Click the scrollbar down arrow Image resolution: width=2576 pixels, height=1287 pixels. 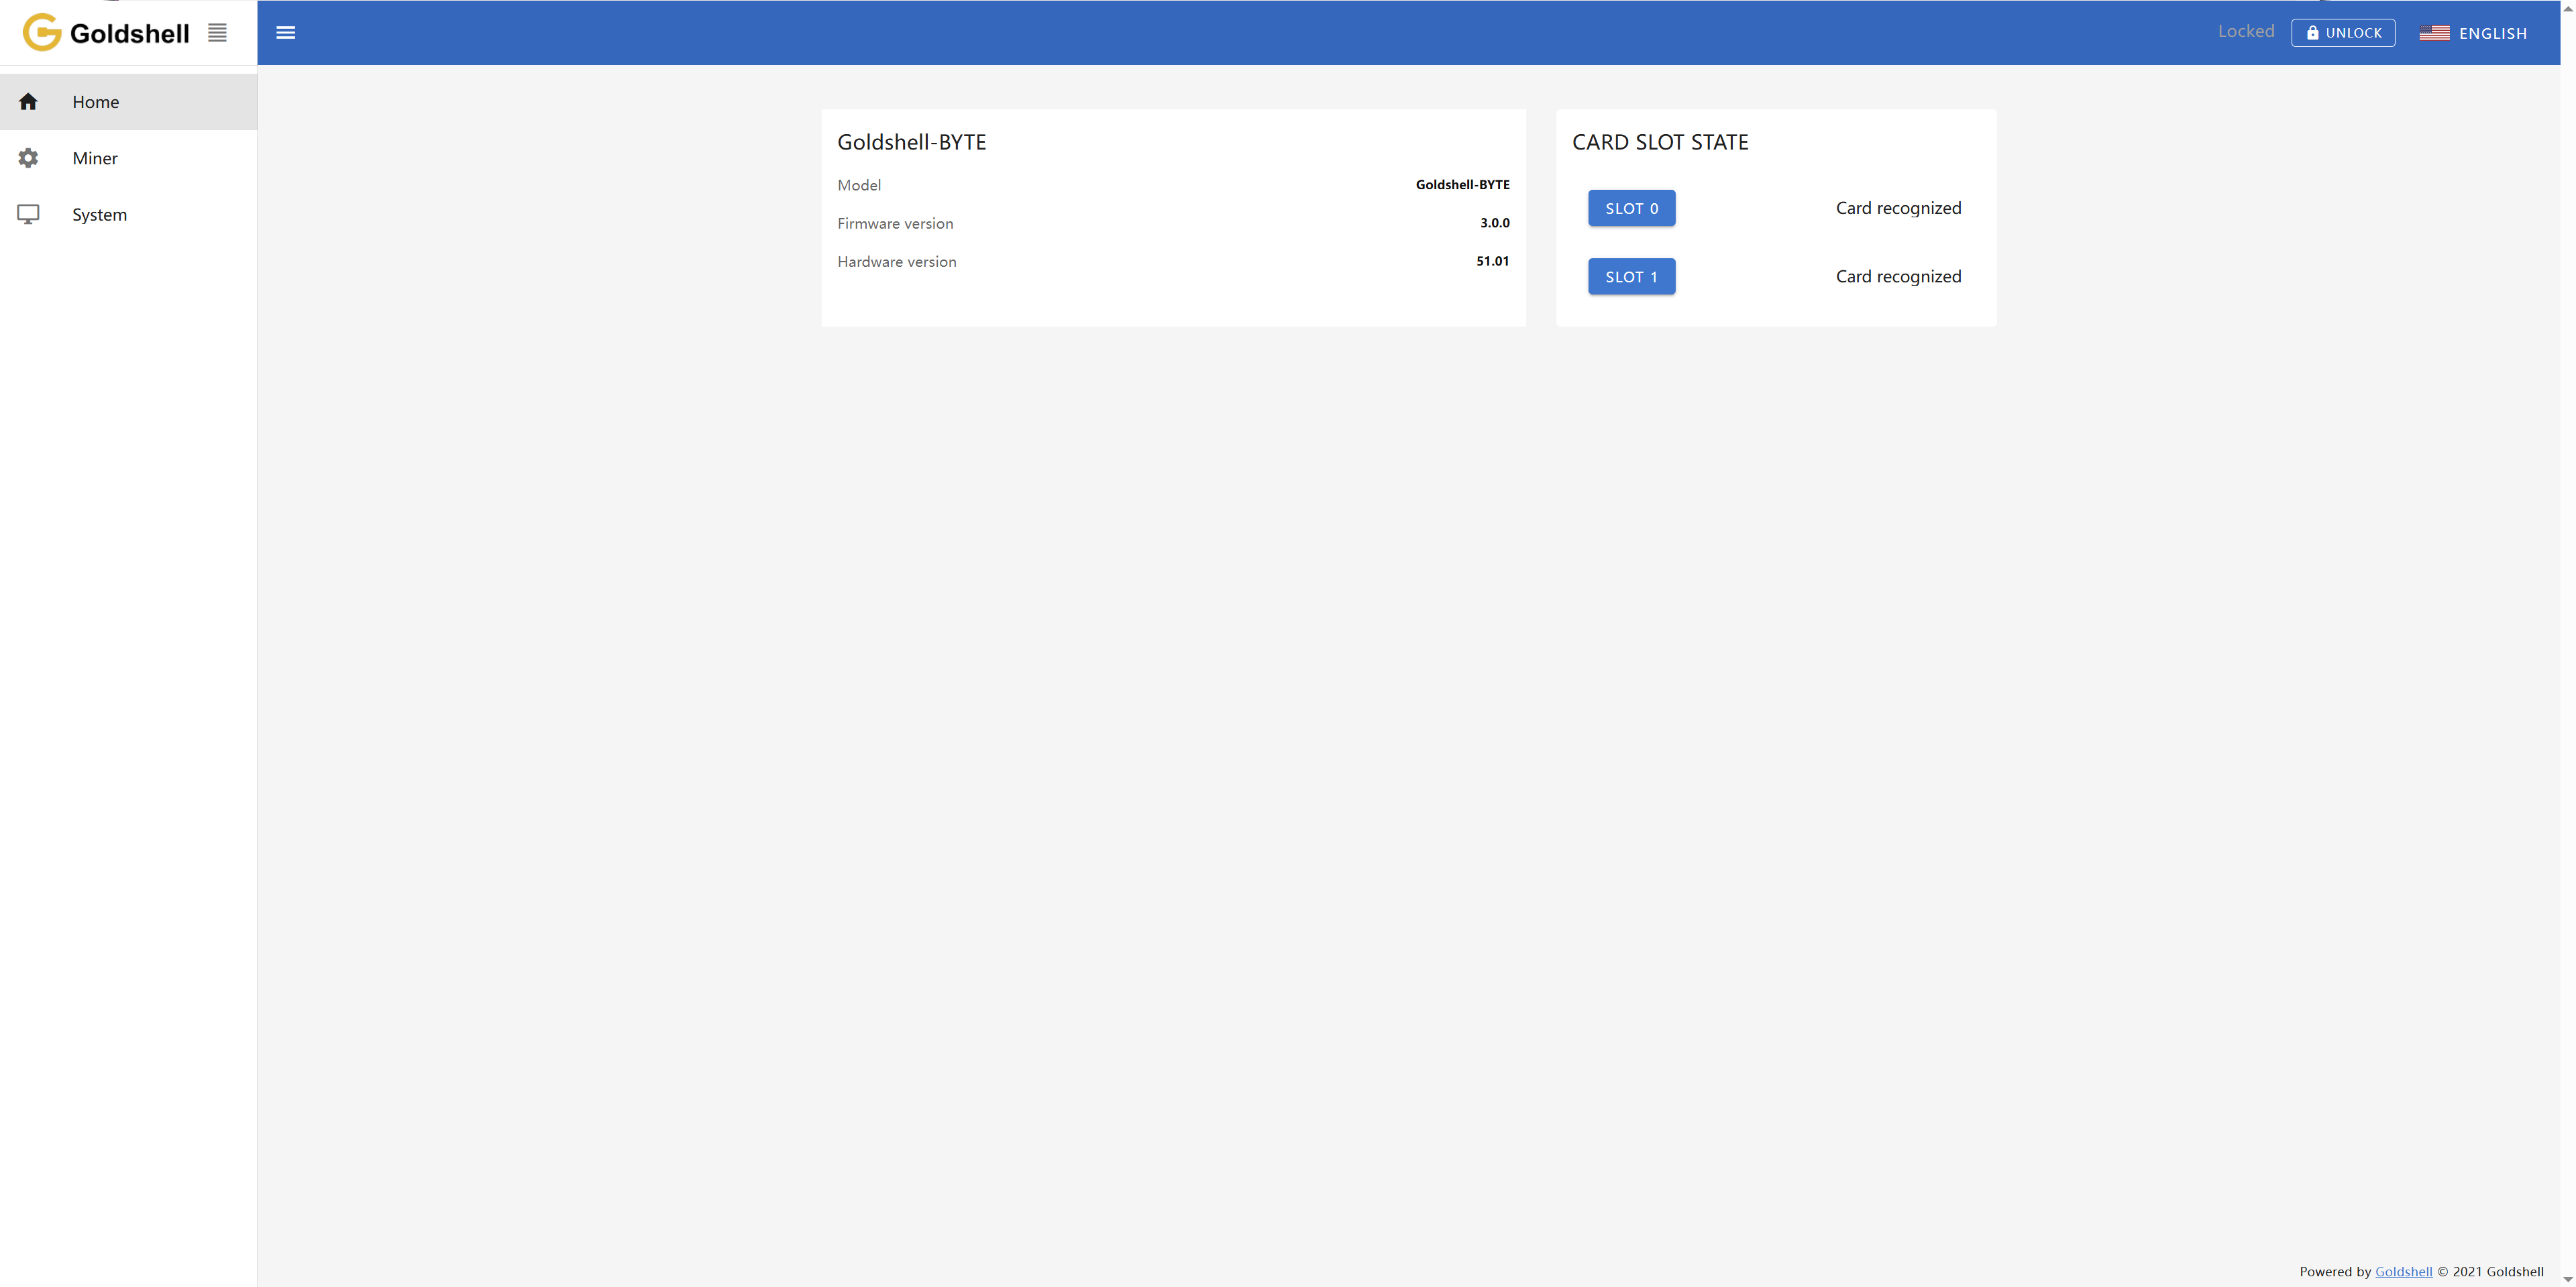2567,1280
